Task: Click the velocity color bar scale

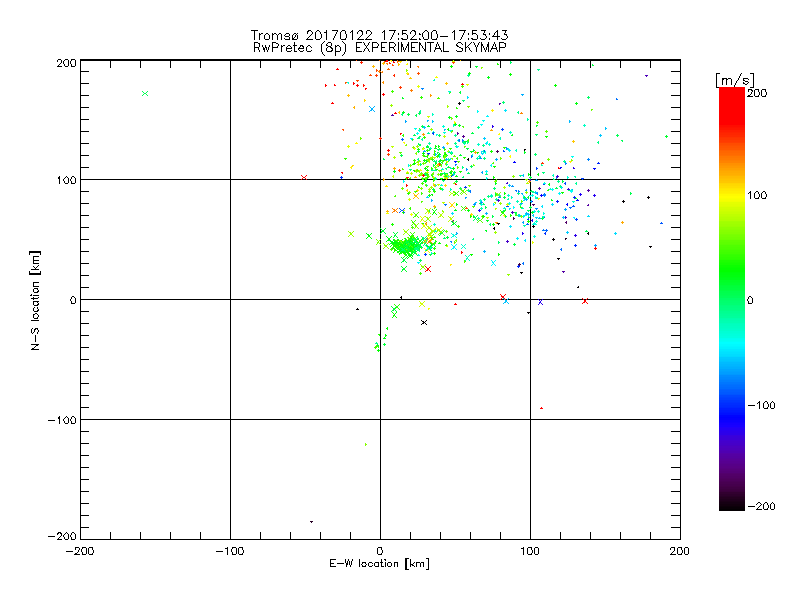Action: 732,298
